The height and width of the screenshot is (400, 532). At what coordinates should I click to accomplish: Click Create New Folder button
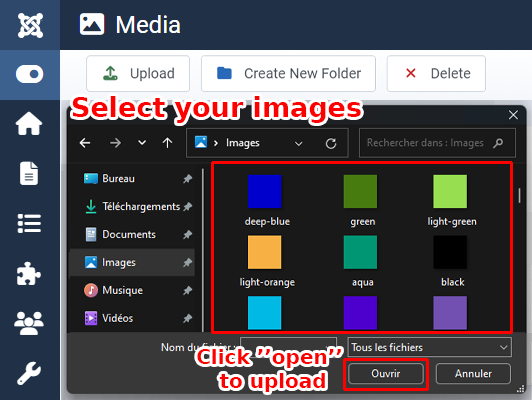coord(288,73)
